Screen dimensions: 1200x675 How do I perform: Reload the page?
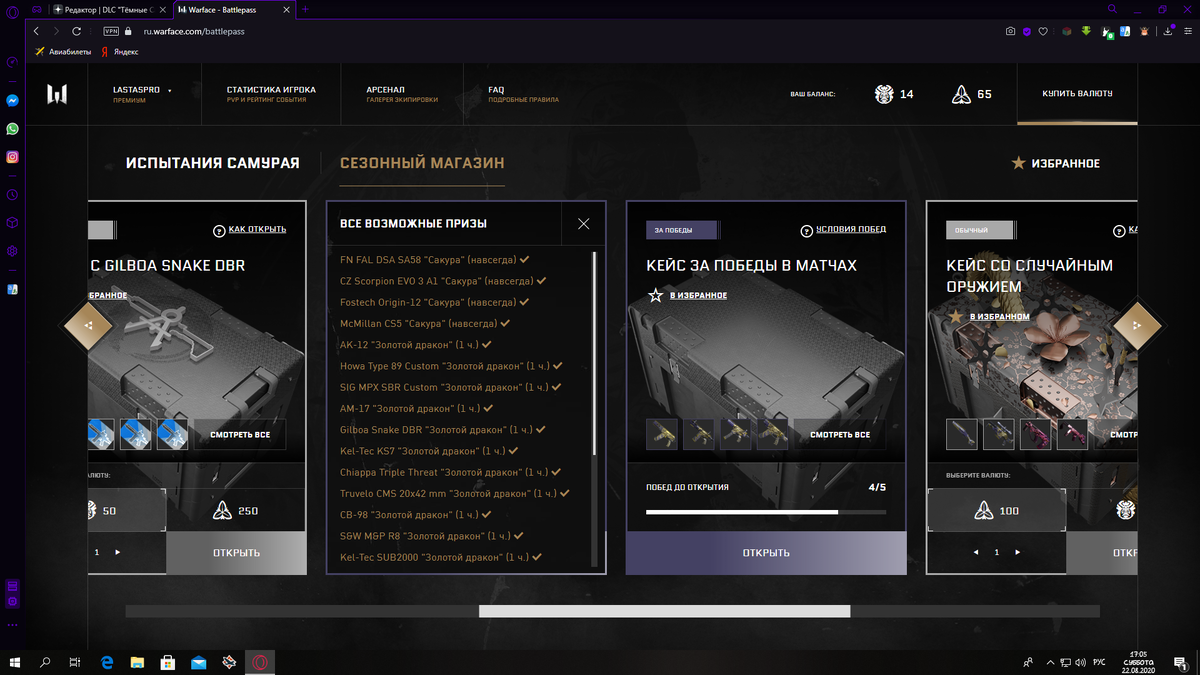pos(76,31)
